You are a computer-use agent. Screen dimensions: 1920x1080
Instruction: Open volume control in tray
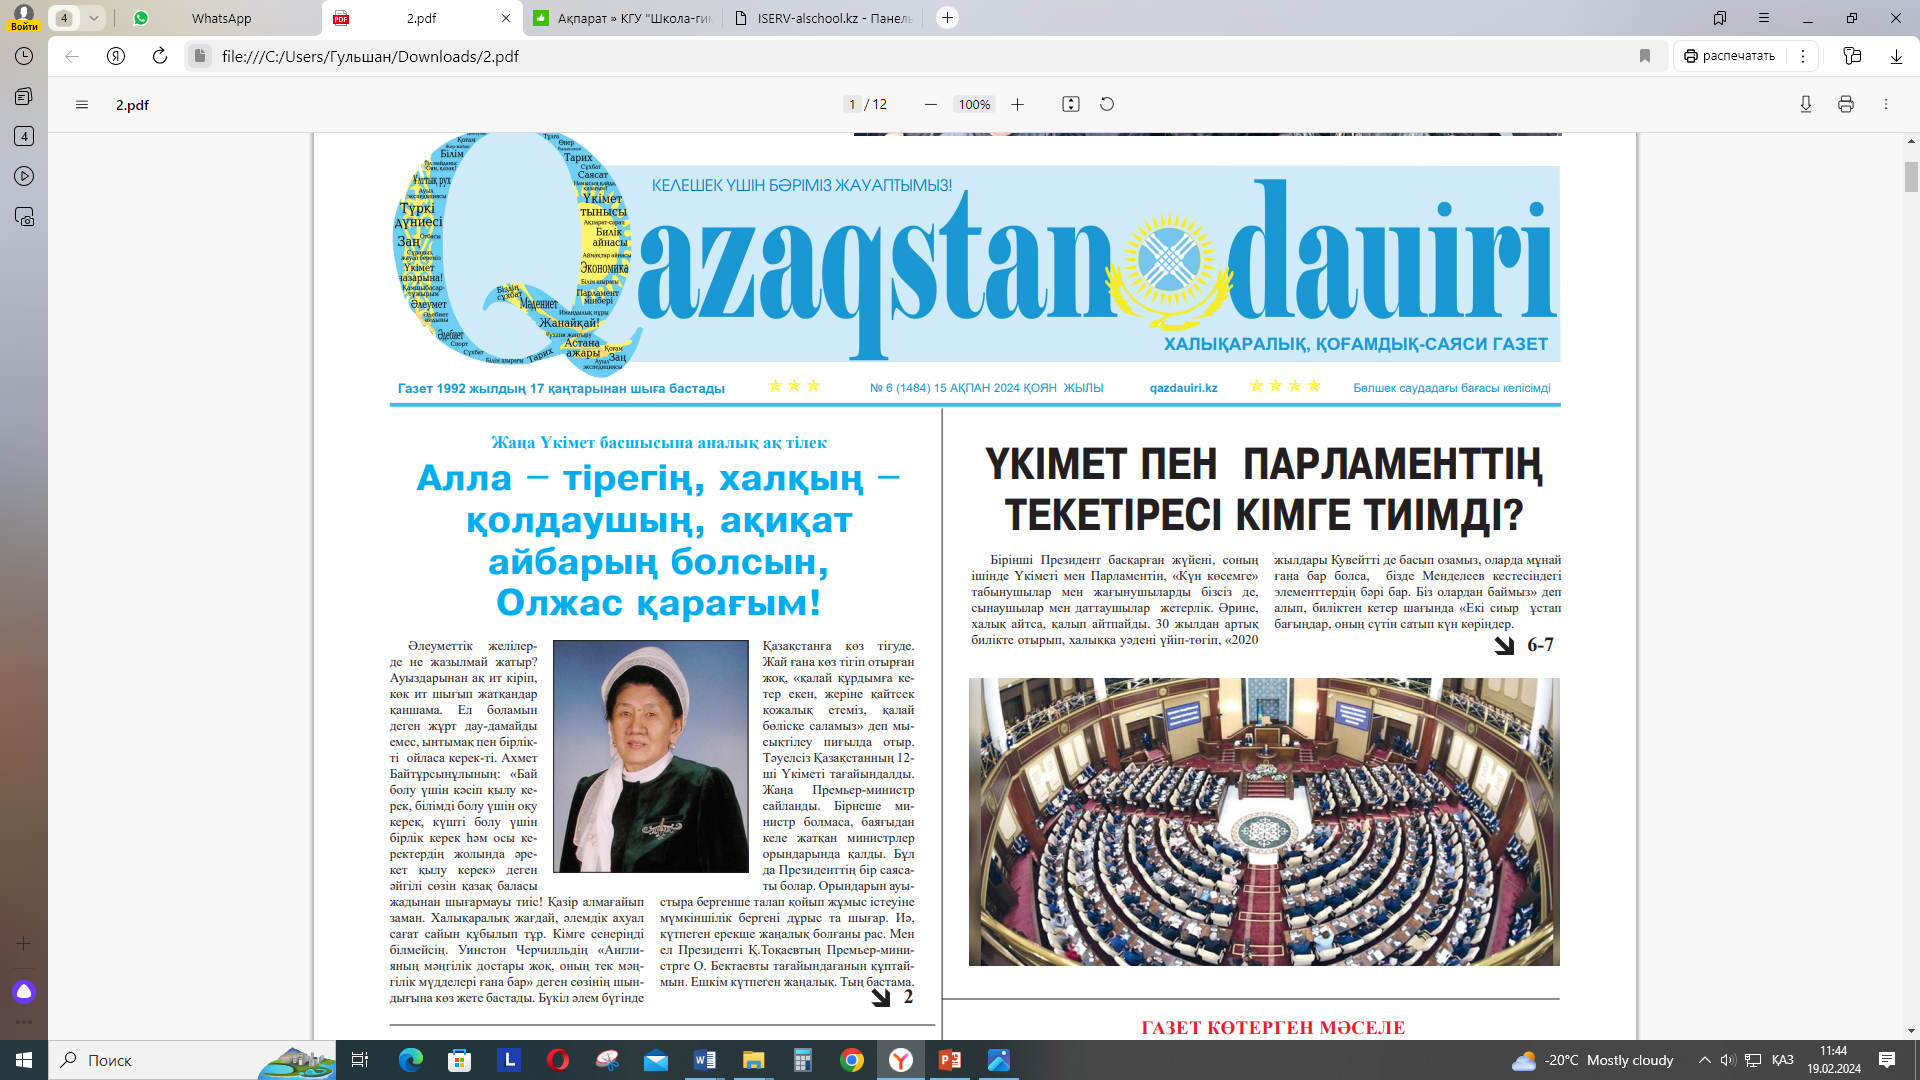click(x=1728, y=1060)
